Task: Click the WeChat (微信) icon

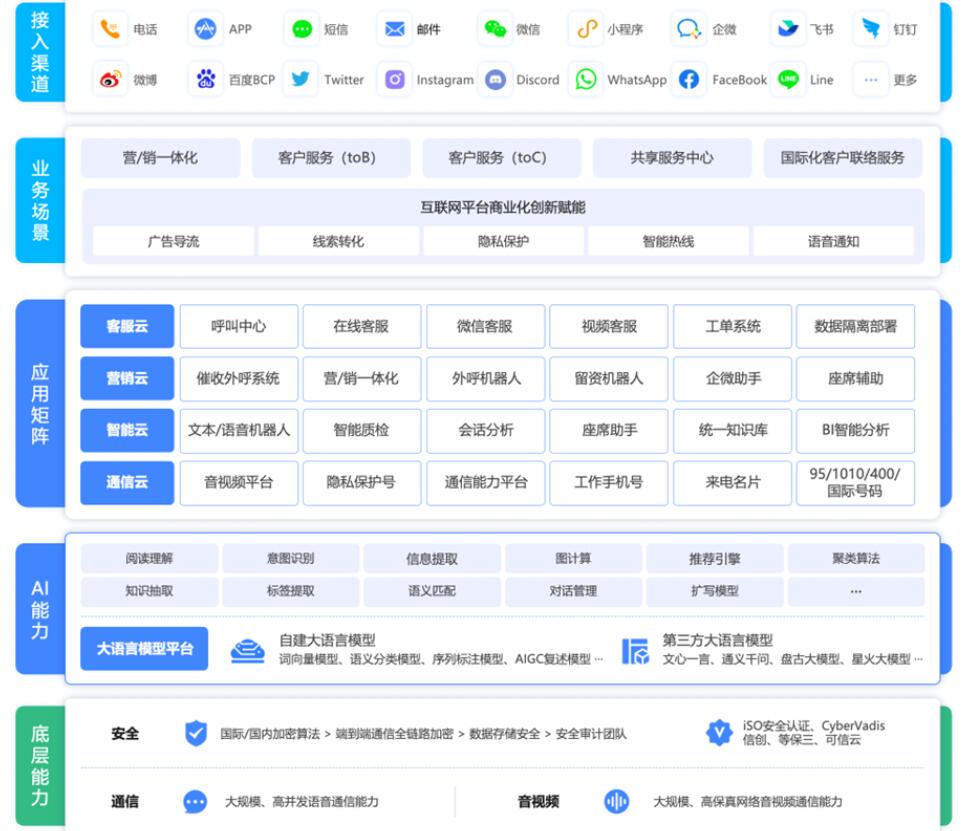Action: tap(495, 29)
